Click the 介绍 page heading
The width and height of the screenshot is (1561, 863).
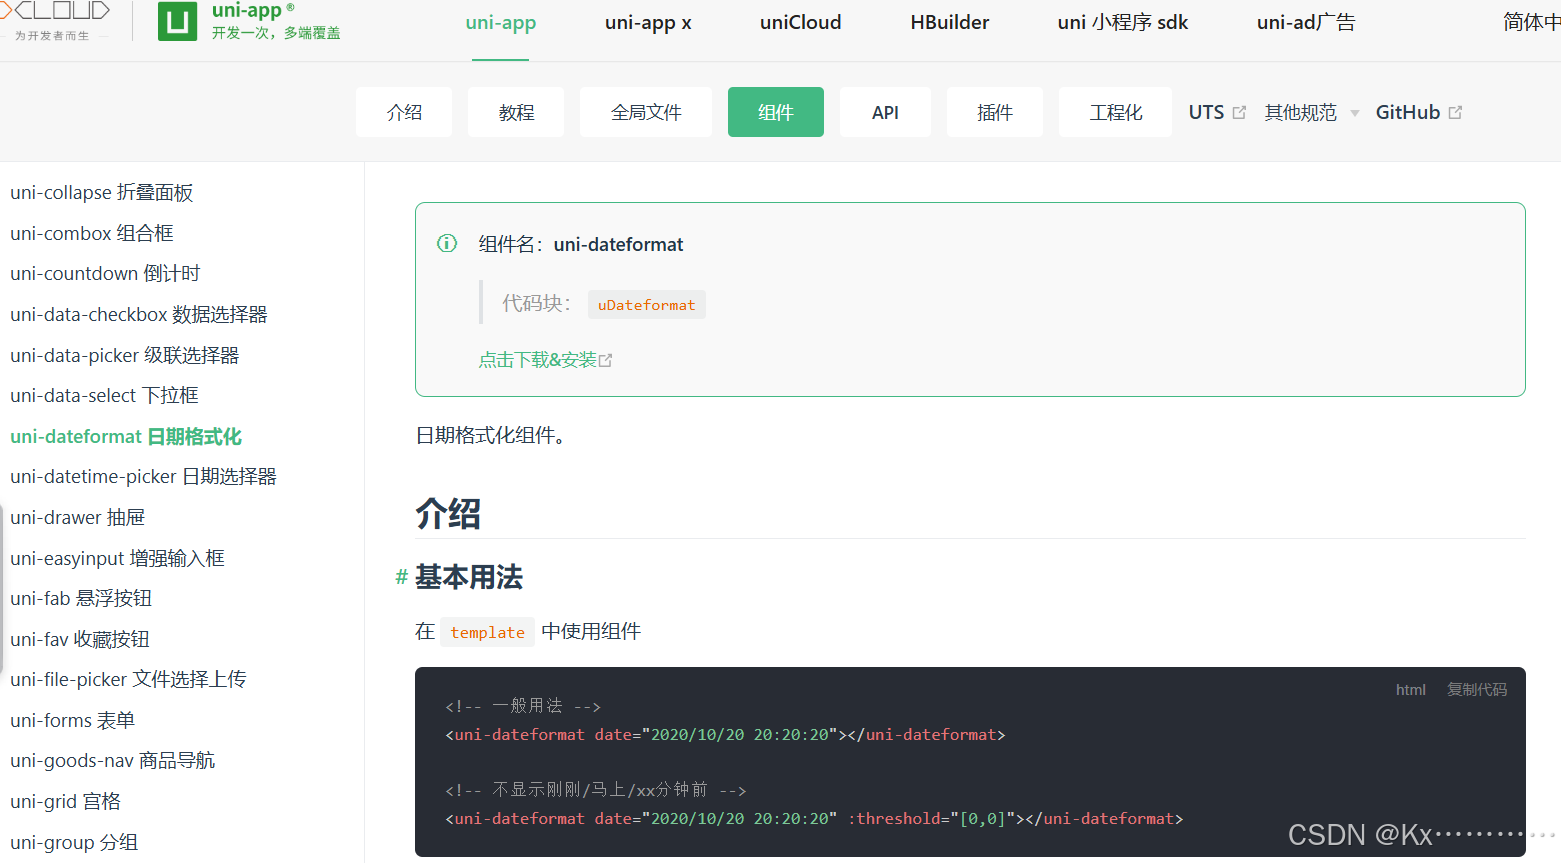448,514
